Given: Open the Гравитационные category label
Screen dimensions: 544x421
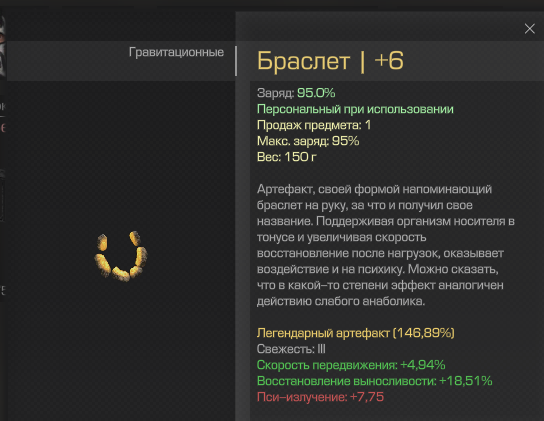Looking at the screenshot, I should tap(176, 52).
